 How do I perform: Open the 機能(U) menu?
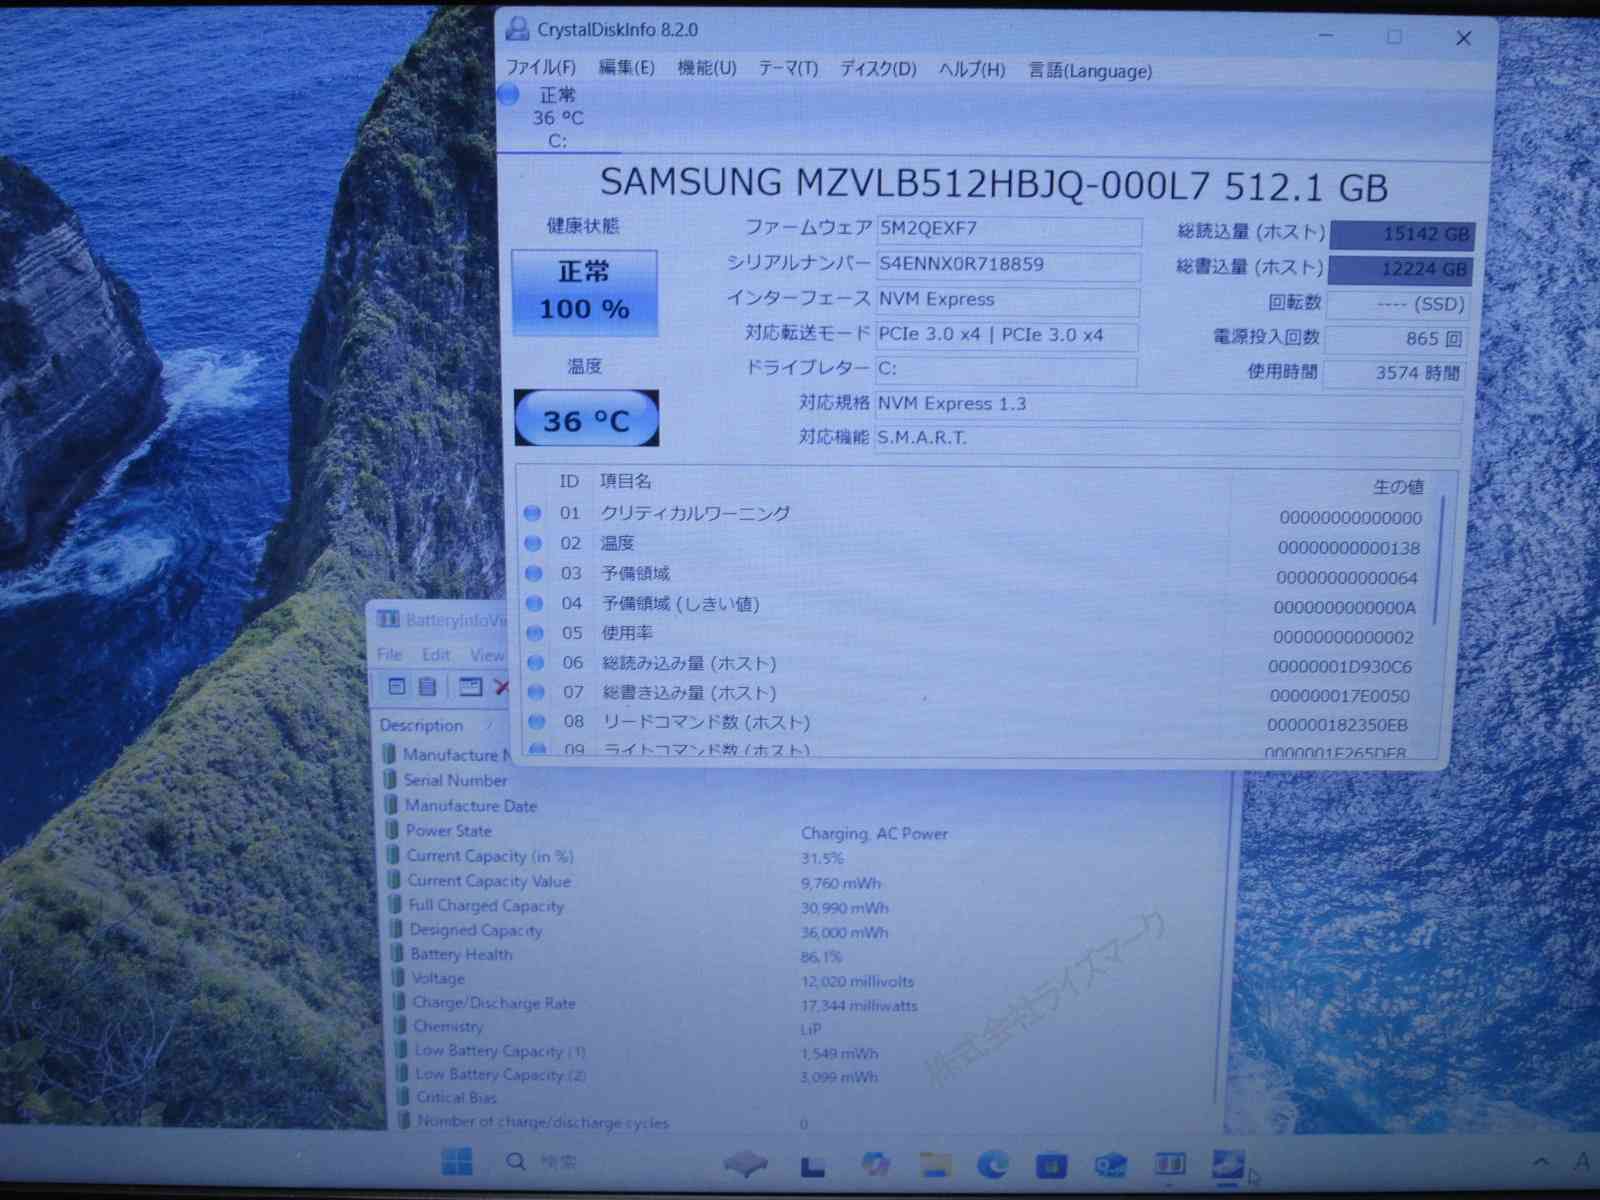pyautogui.click(x=706, y=68)
